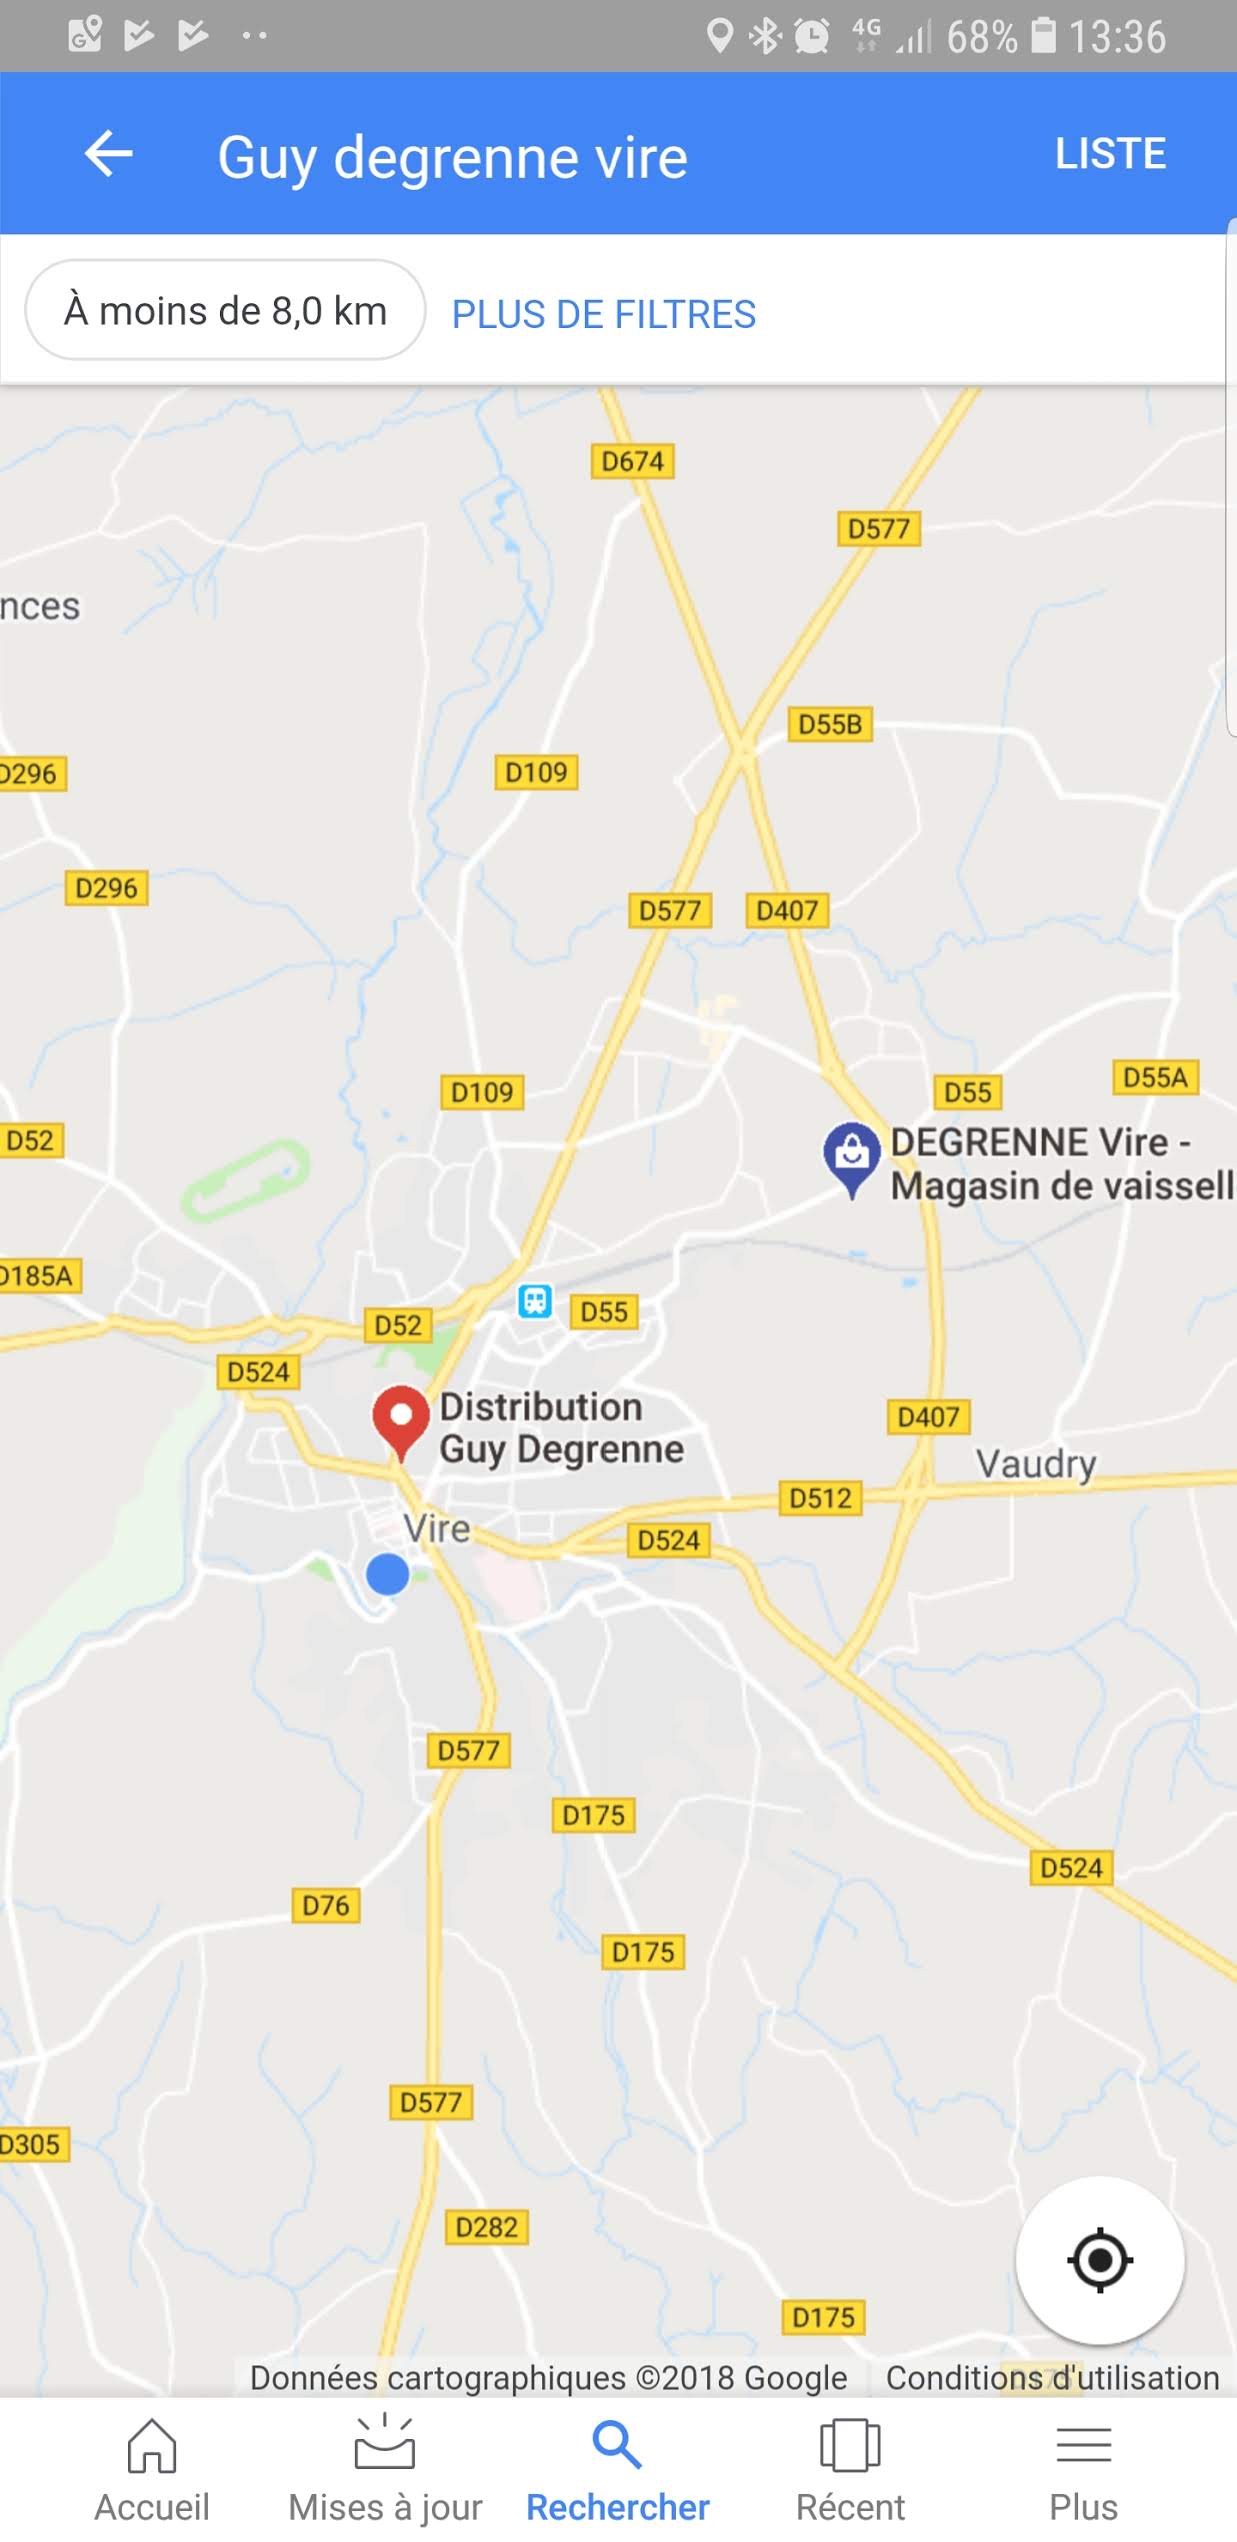Open the Accueil home tab
Image resolution: width=1237 pixels, height=2542 pixels.
[x=152, y=2470]
